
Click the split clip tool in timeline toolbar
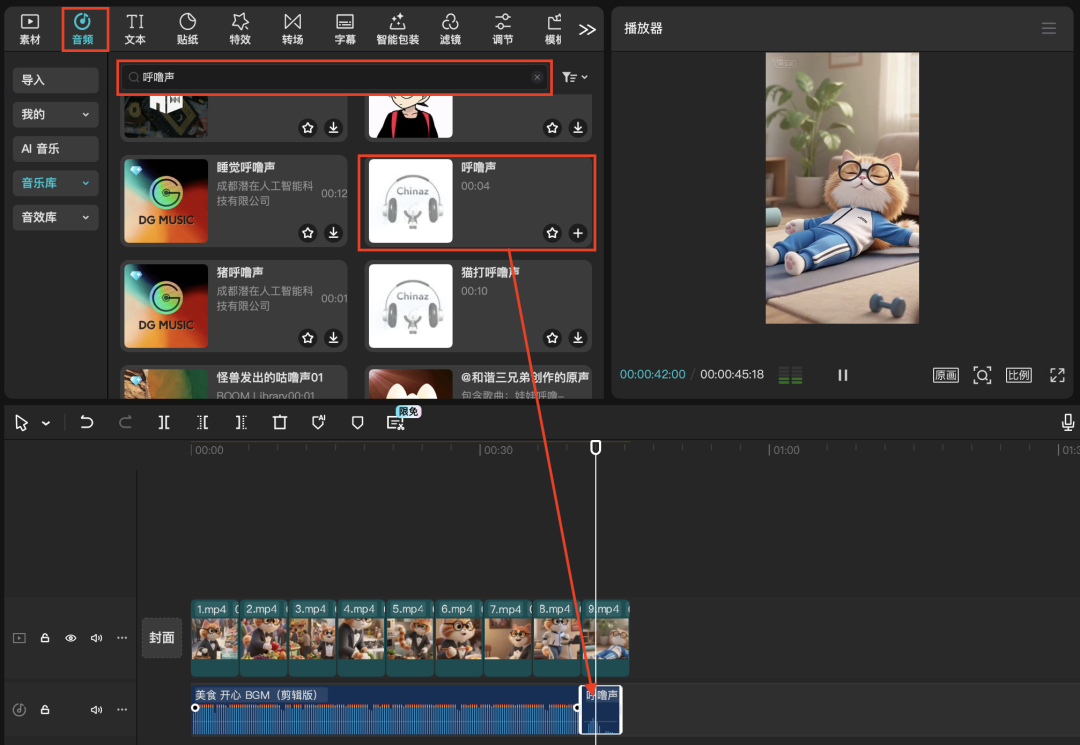point(164,423)
